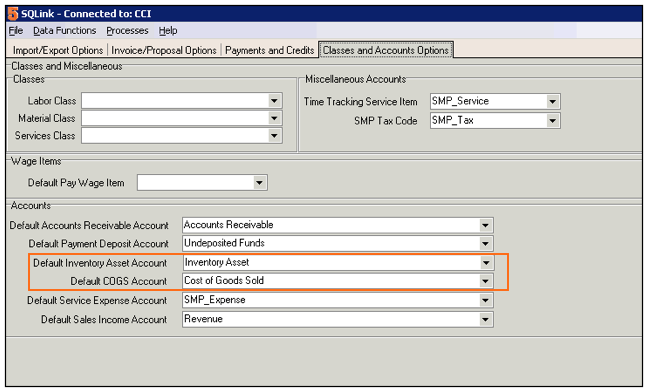This screenshot has height=392, width=651.
Task: Open Default Sales Income Account dropdown arrow
Action: click(485, 319)
